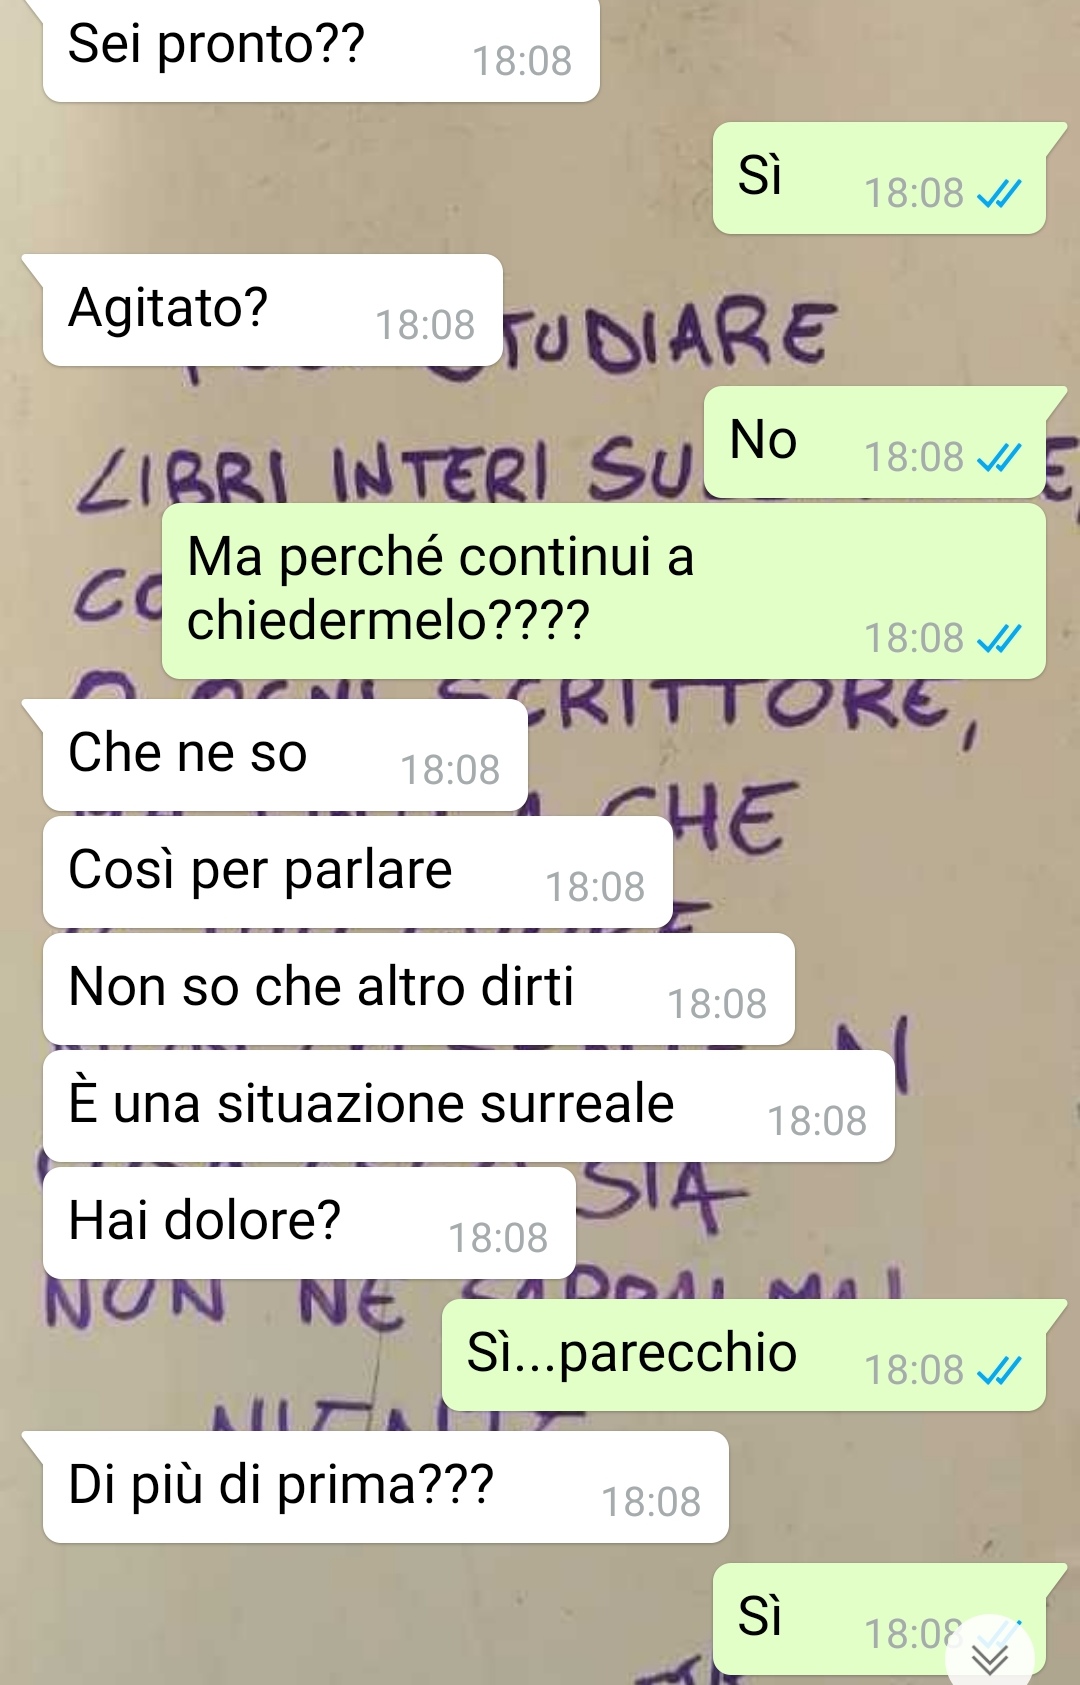Tap the 18:08 timestamp on 'Agitato?' message

point(425,325)
